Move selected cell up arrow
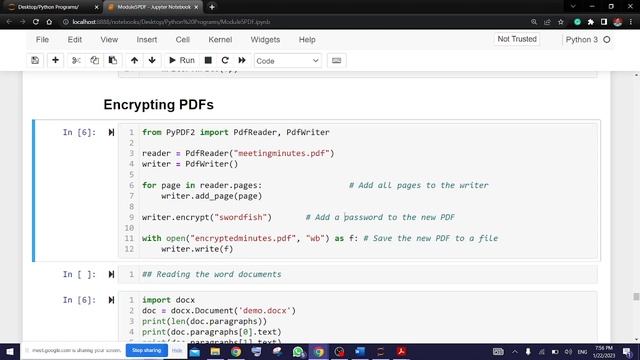This screenshot has height=360, width=640. pos(134,60)
